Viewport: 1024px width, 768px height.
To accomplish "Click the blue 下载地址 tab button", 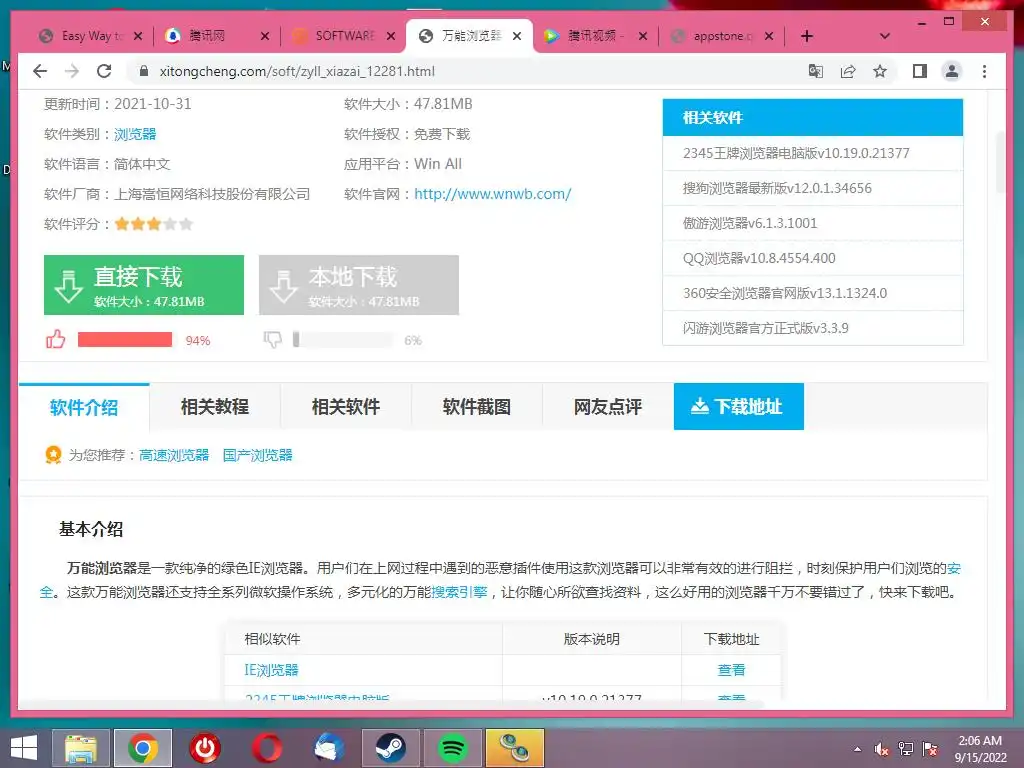I will 739,406.
